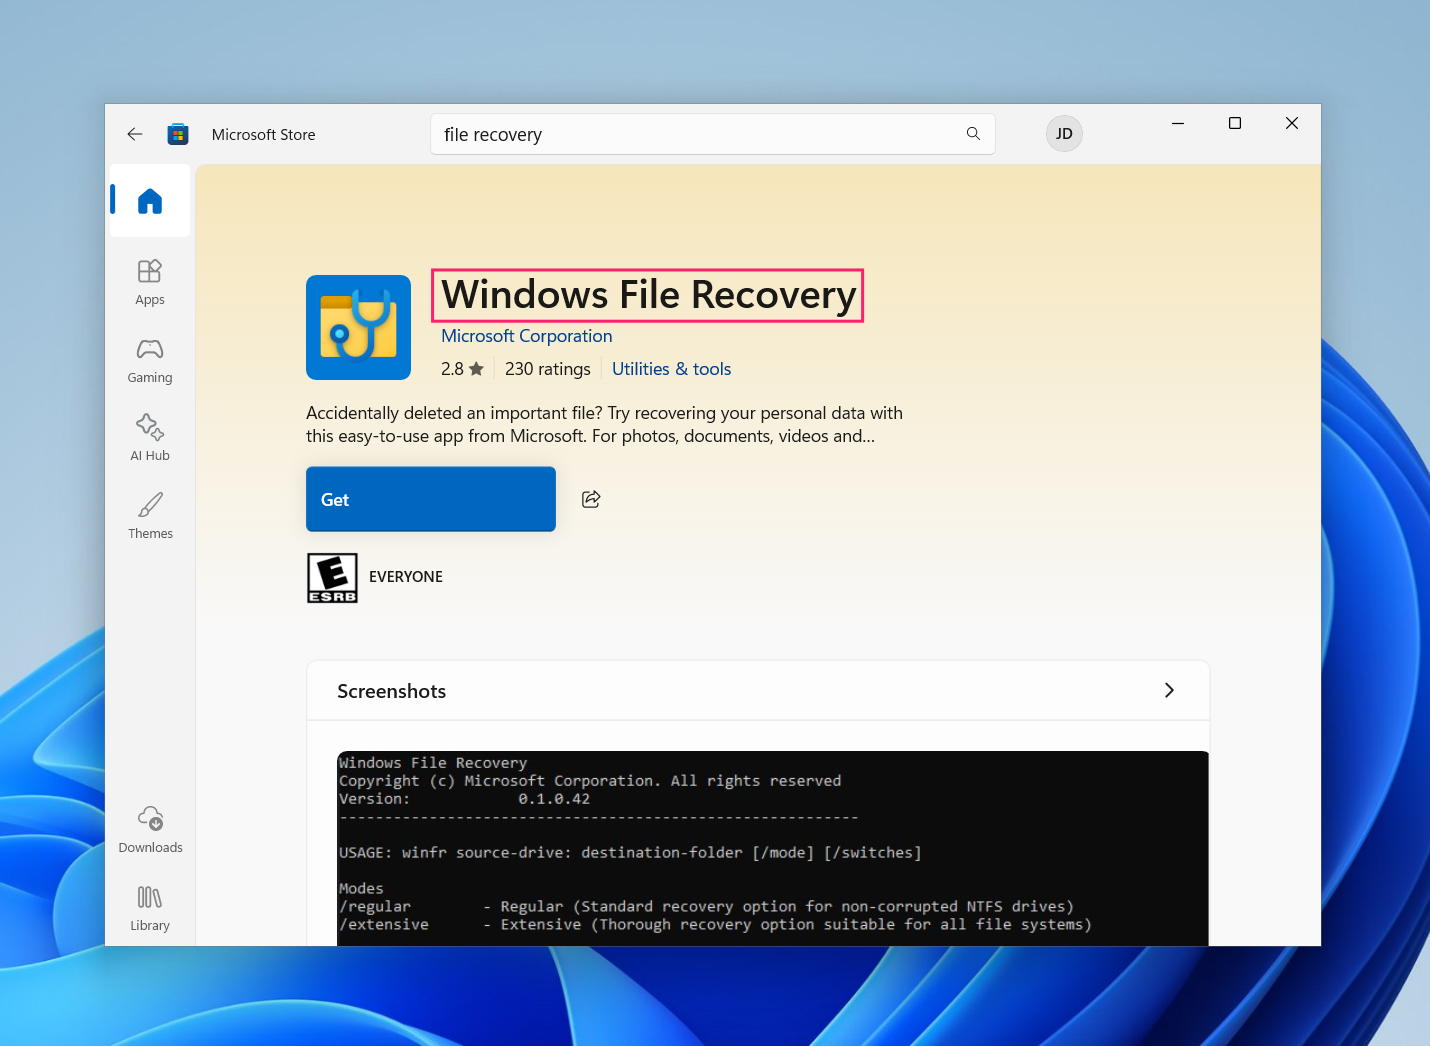Open Library in the sidebar

[150, 908]
